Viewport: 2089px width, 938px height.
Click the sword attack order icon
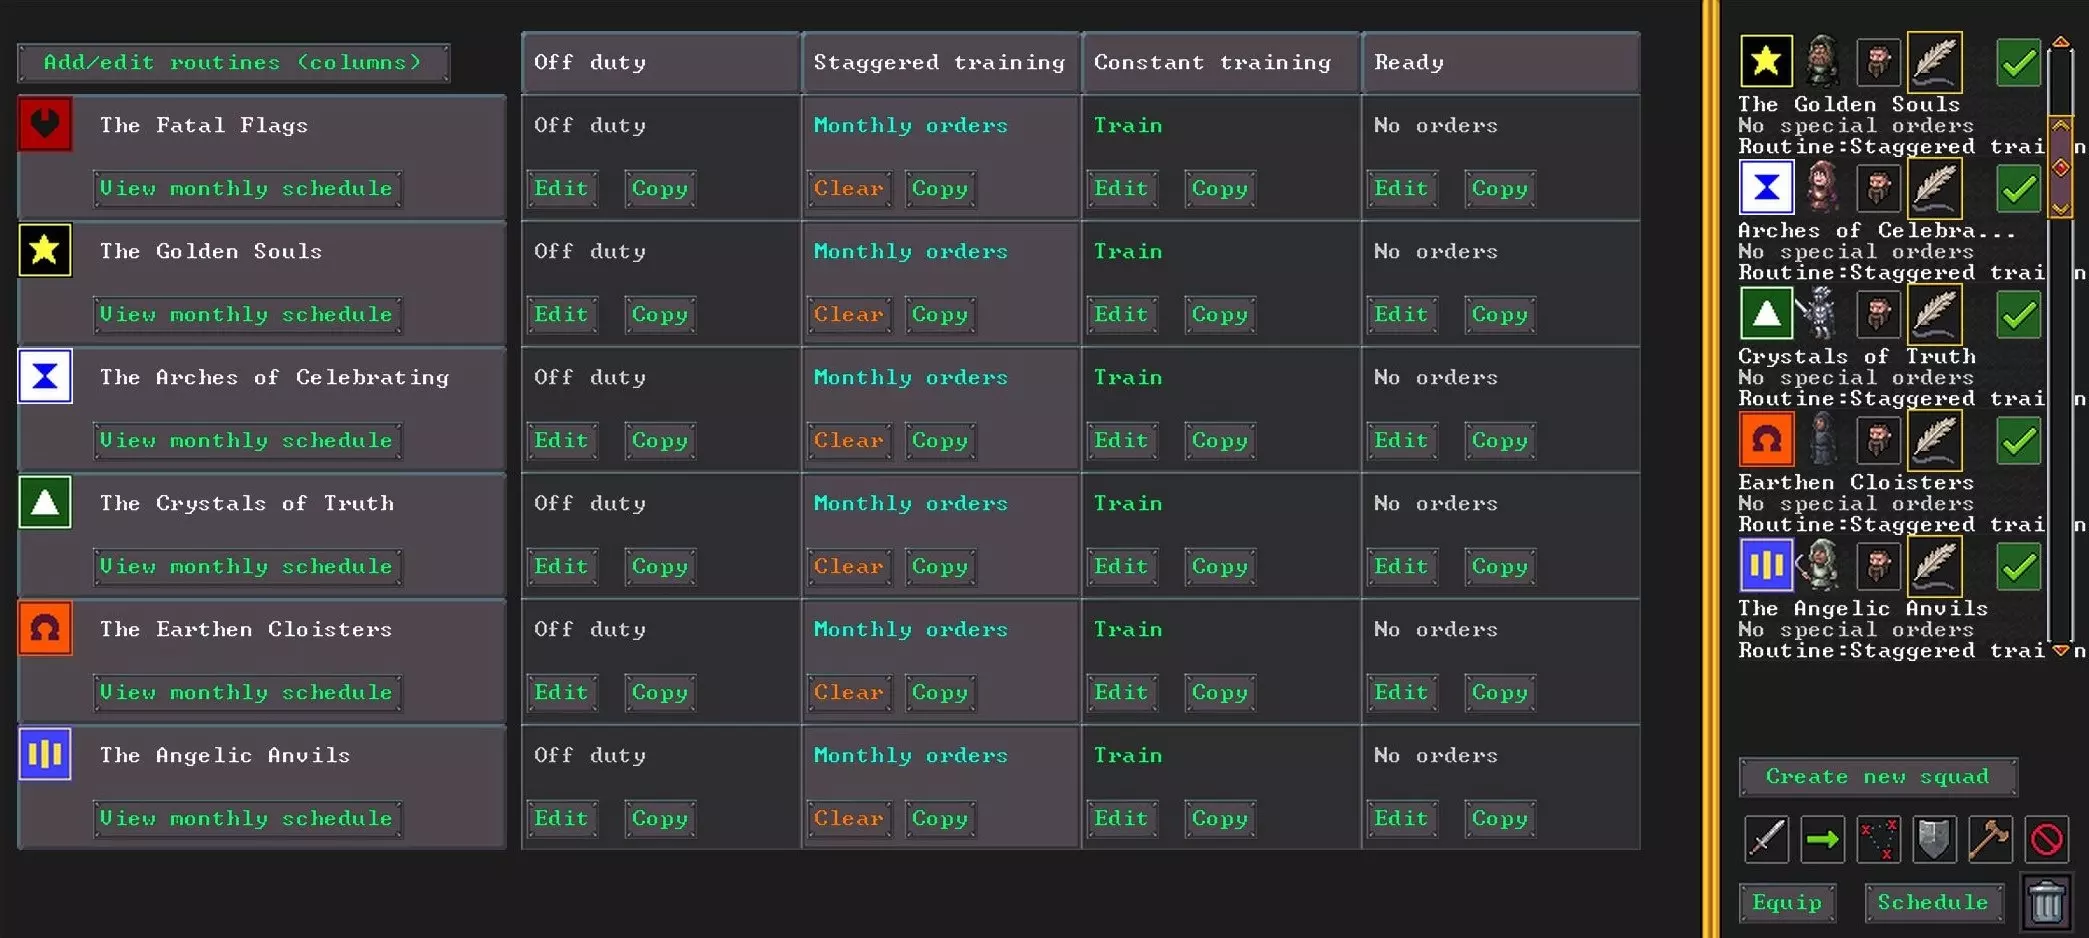(x=1766, y=839)
